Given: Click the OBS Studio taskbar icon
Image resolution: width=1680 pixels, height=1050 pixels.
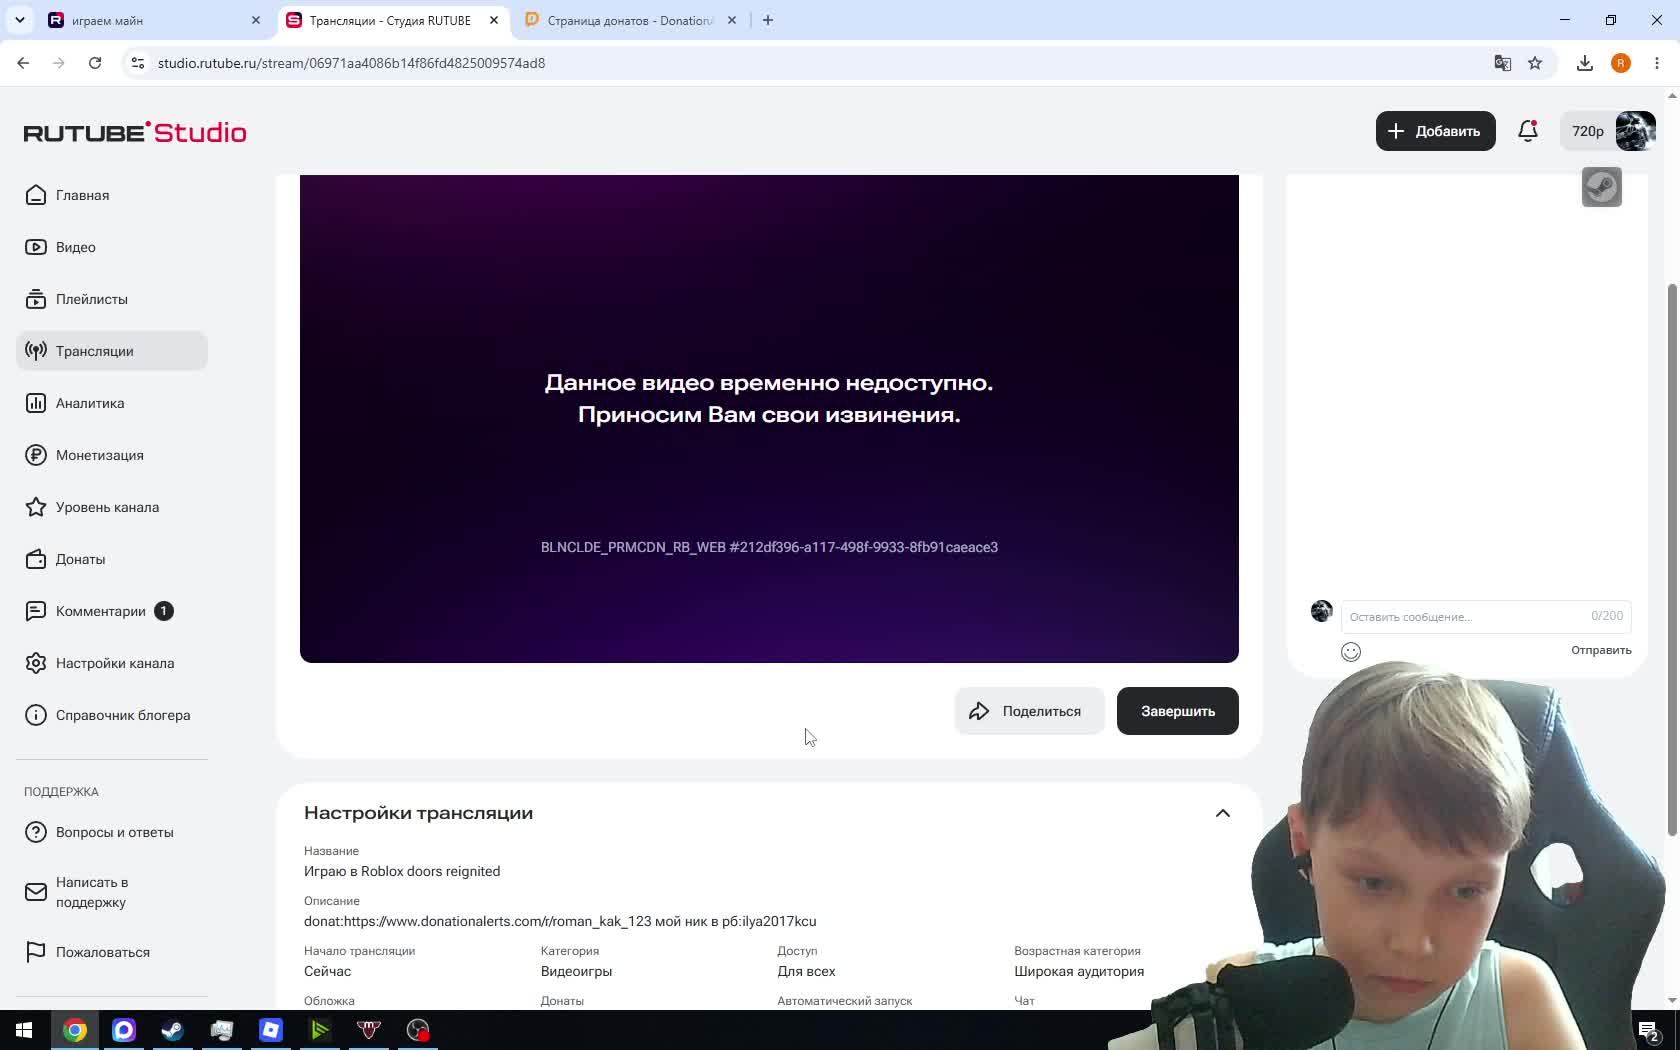Looking at the screenshot, I should [418, 1030].
